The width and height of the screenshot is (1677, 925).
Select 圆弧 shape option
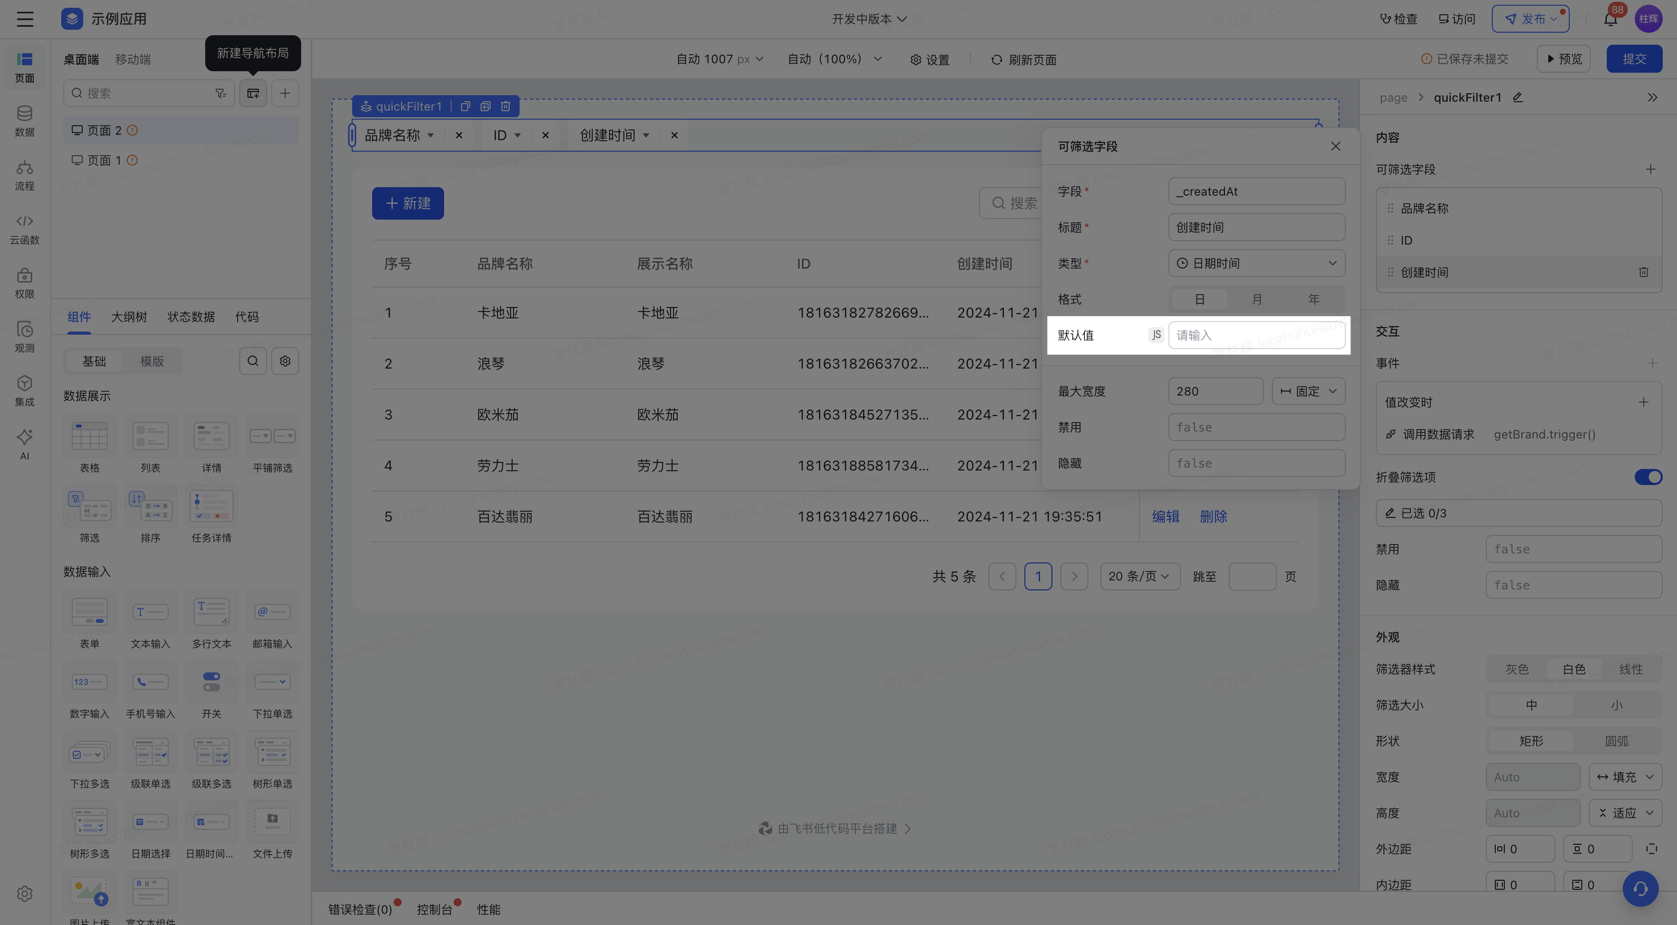coord(1616,741)
